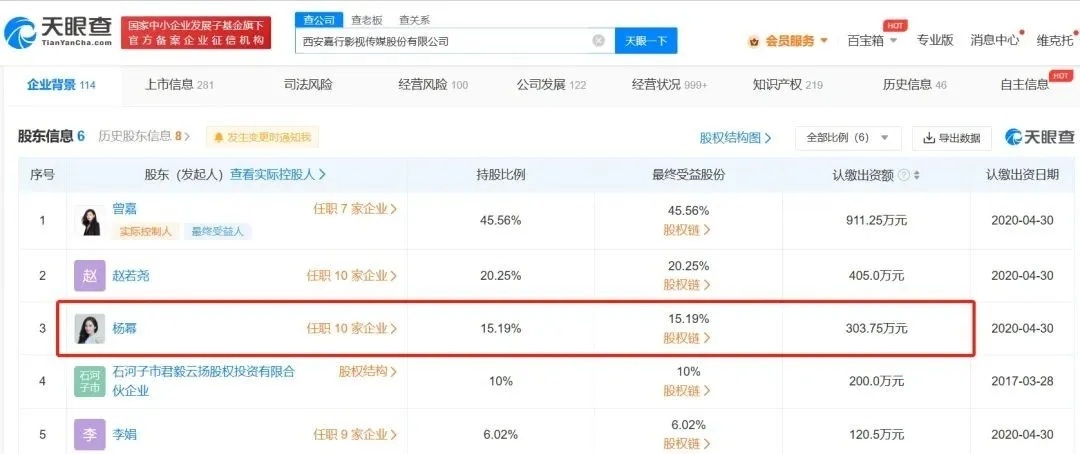Click the company name search input field
Image resolution: width=1080 pixels, height=454 pixels.
tap(444, 41)
